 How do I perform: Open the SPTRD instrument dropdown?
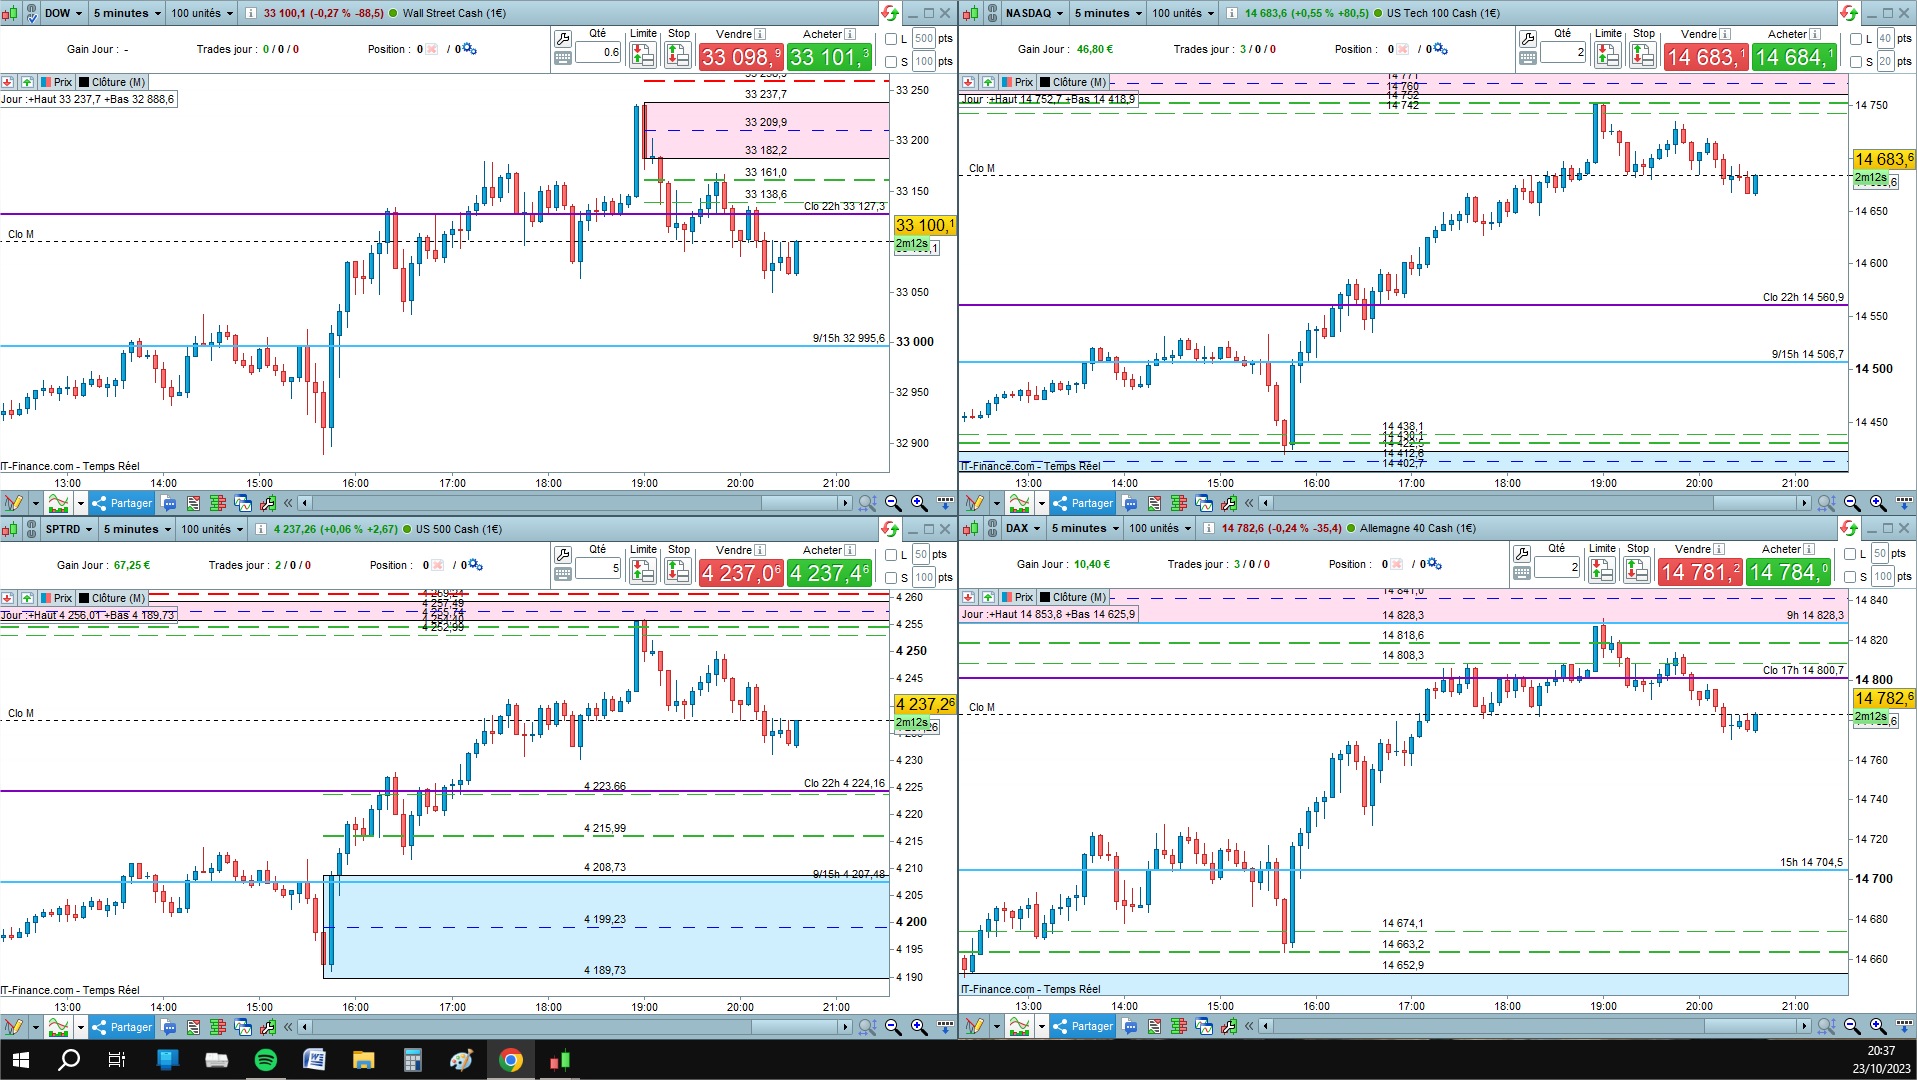[69, 529]
